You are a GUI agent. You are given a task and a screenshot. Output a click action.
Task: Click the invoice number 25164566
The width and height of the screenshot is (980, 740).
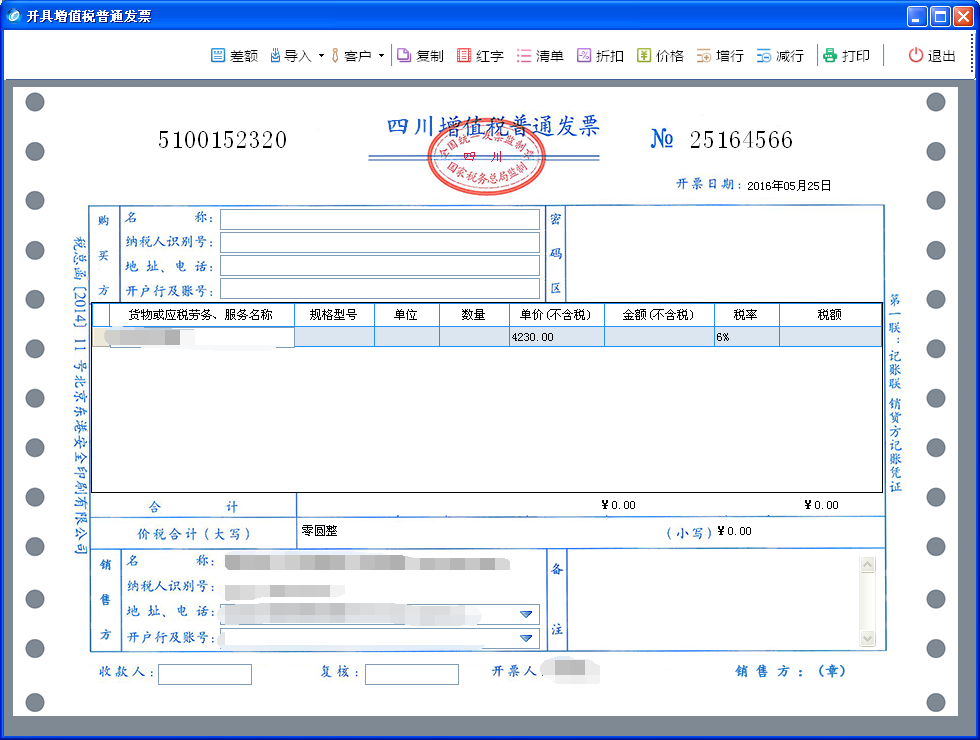point(741,139)
